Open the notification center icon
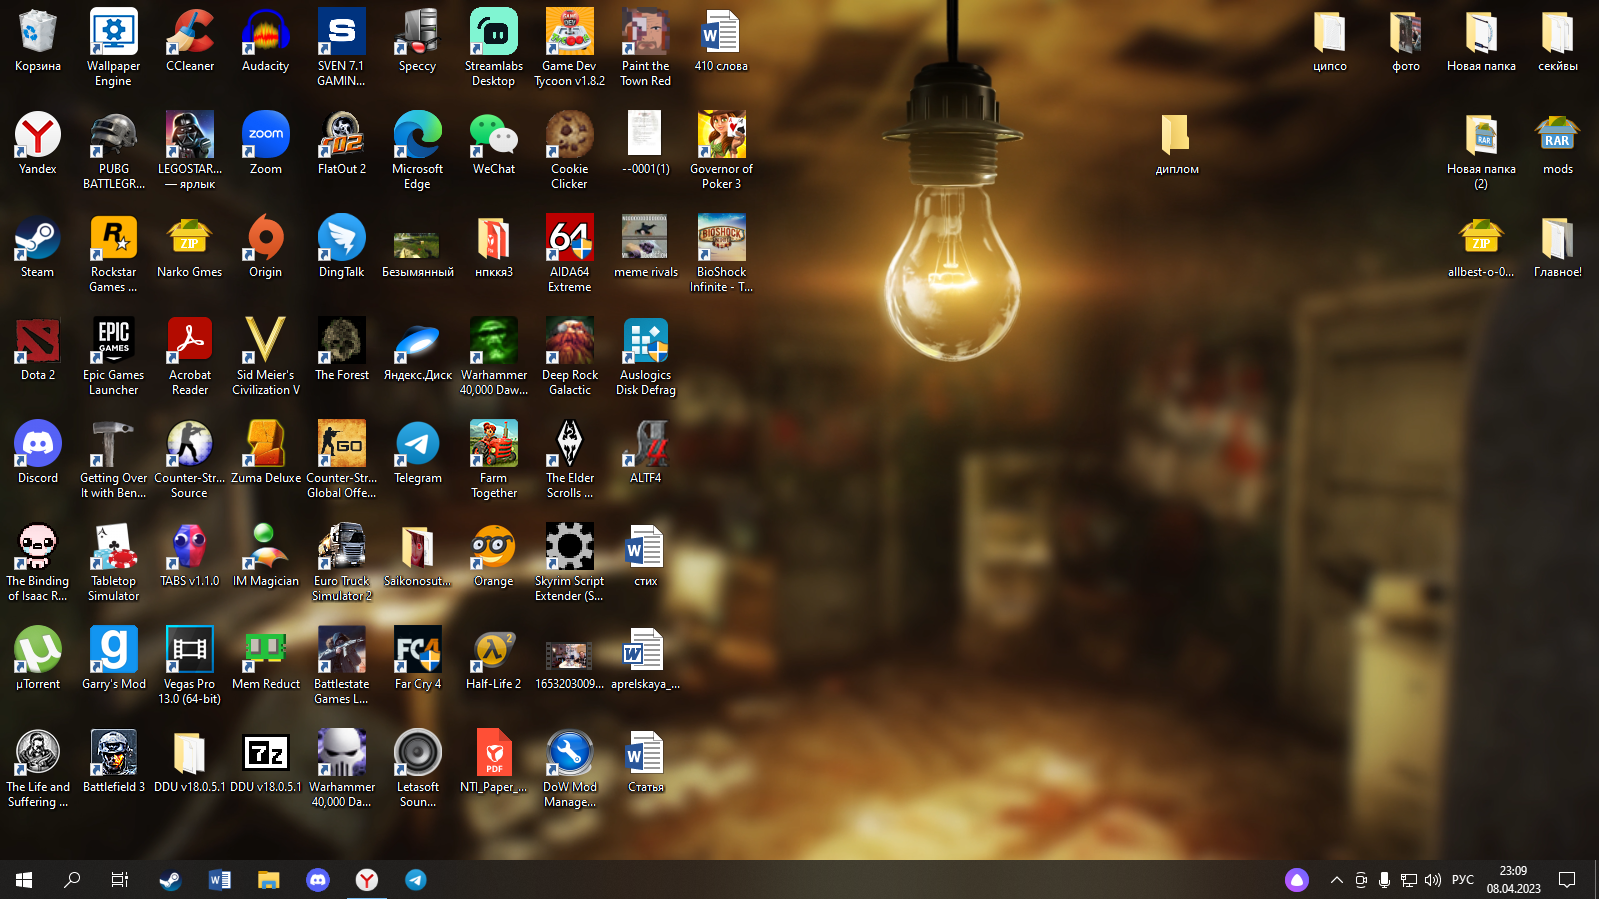 pos(1567,880)
